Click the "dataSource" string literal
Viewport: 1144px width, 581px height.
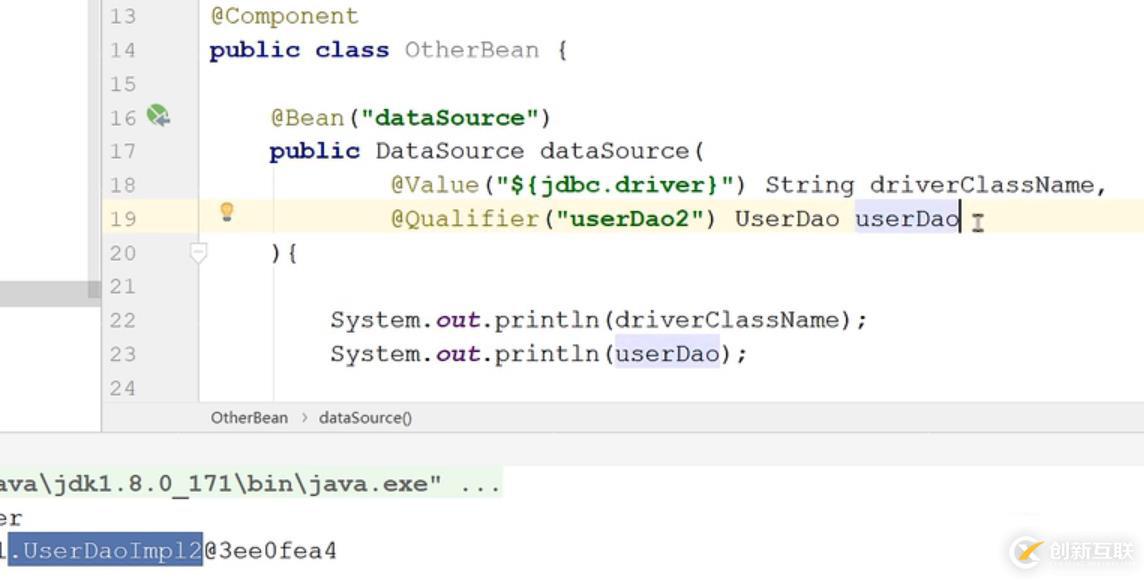pyautogui.click(x=449, y=118)
